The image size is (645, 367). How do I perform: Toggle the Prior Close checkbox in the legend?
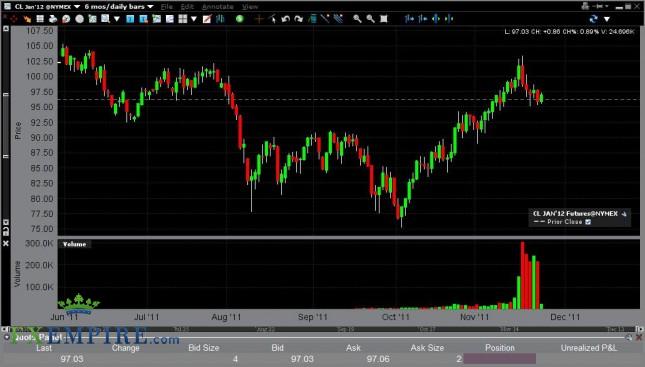click(588, 222)
